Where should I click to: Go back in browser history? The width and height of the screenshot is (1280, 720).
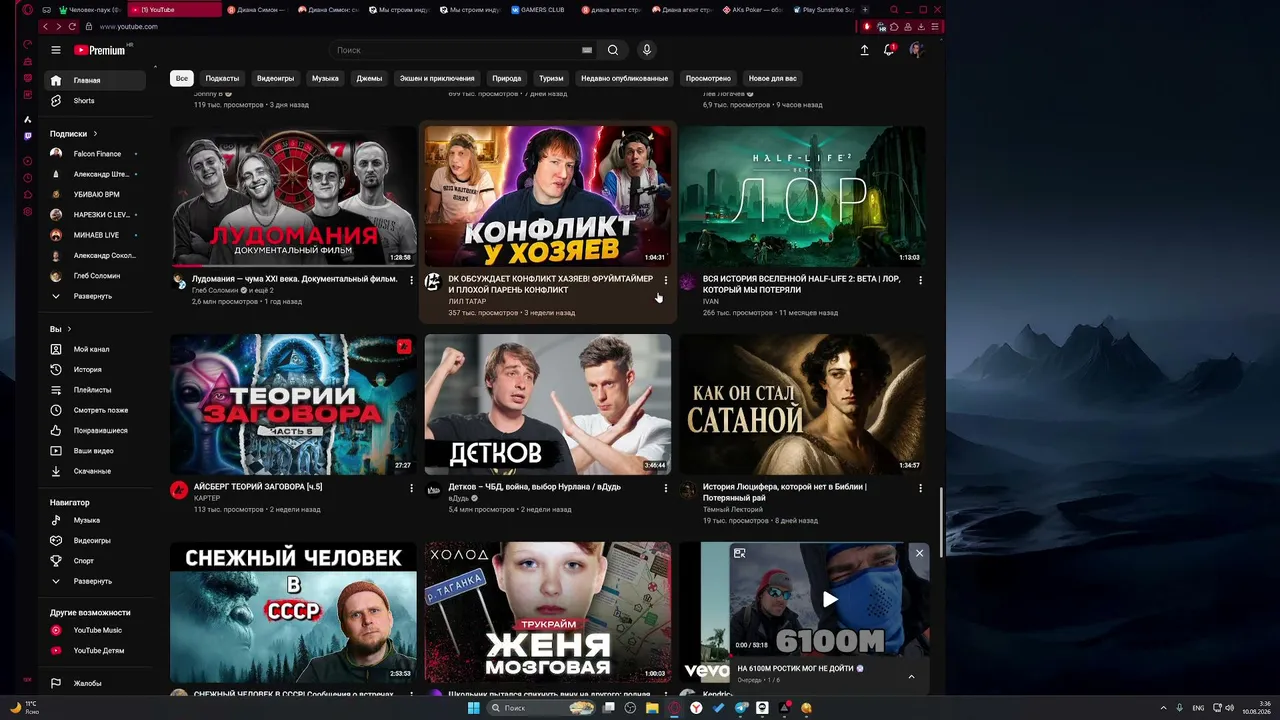coord(45,27)
